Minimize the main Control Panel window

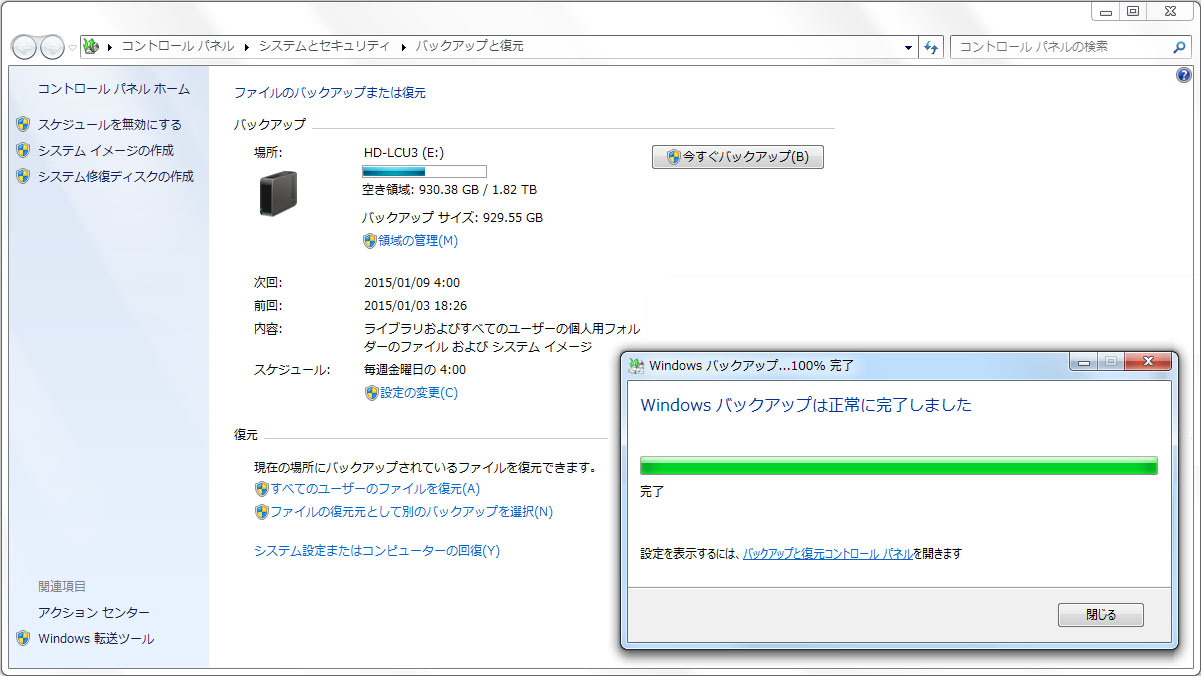(x=1105, y=11)
